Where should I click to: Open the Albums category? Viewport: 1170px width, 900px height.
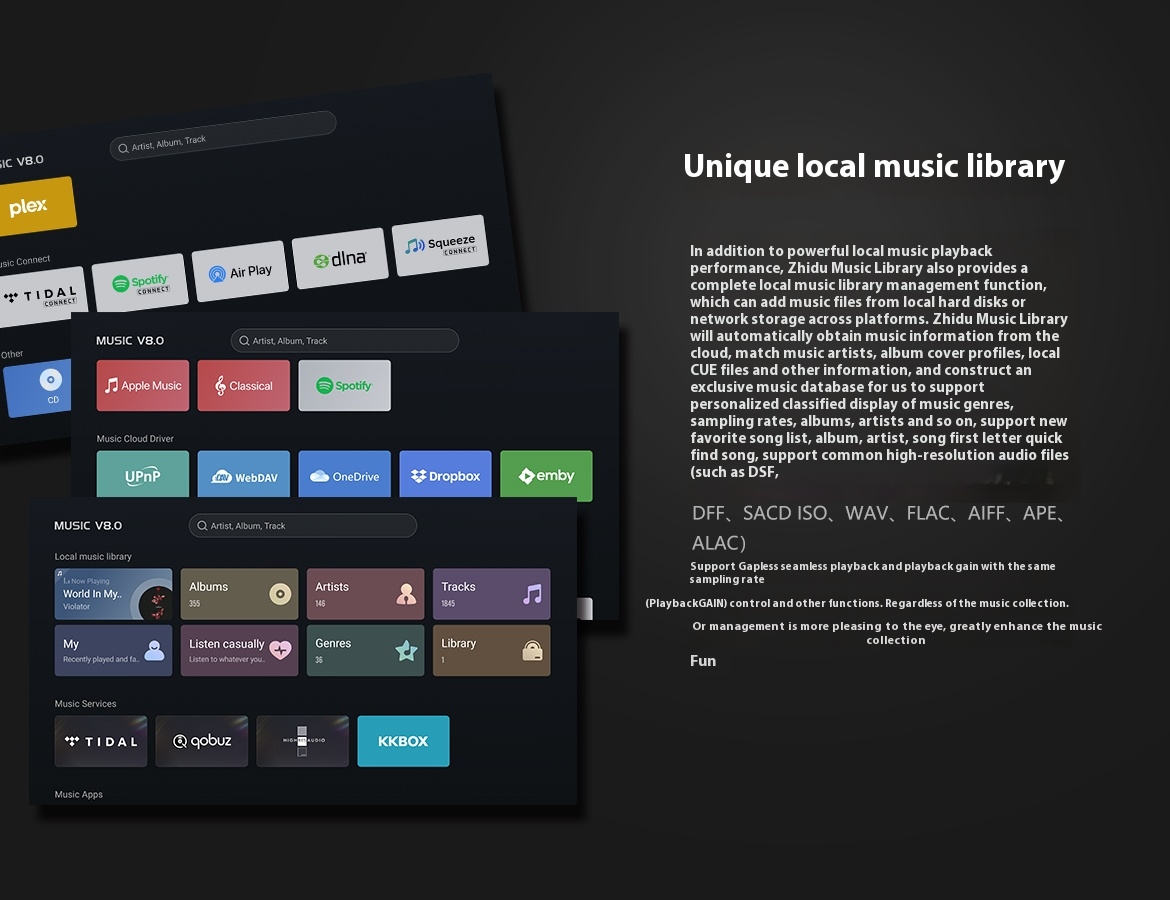click(239, 594)
